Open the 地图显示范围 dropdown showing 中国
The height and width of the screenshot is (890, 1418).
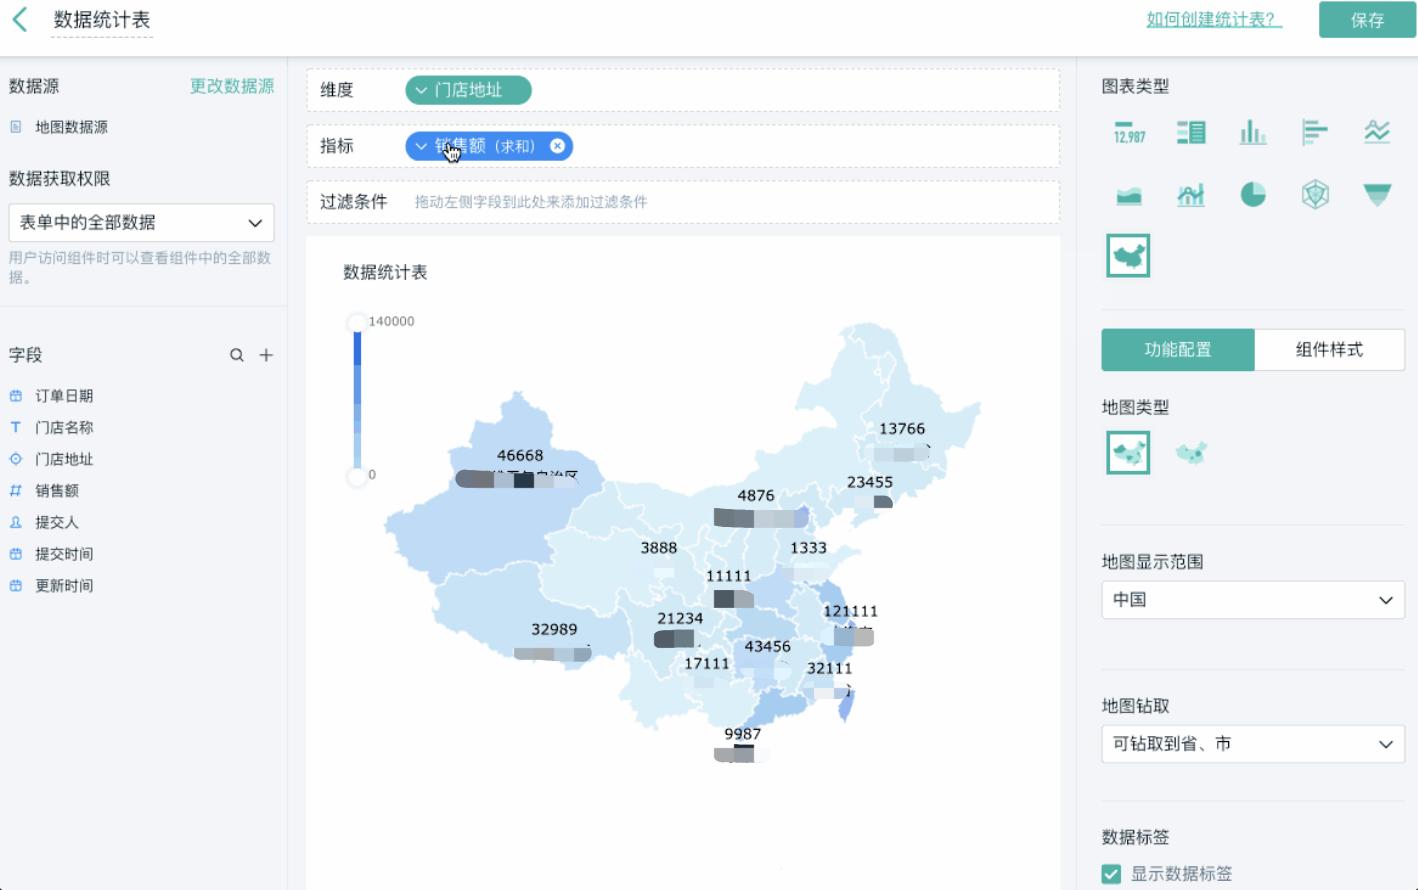1252,600
